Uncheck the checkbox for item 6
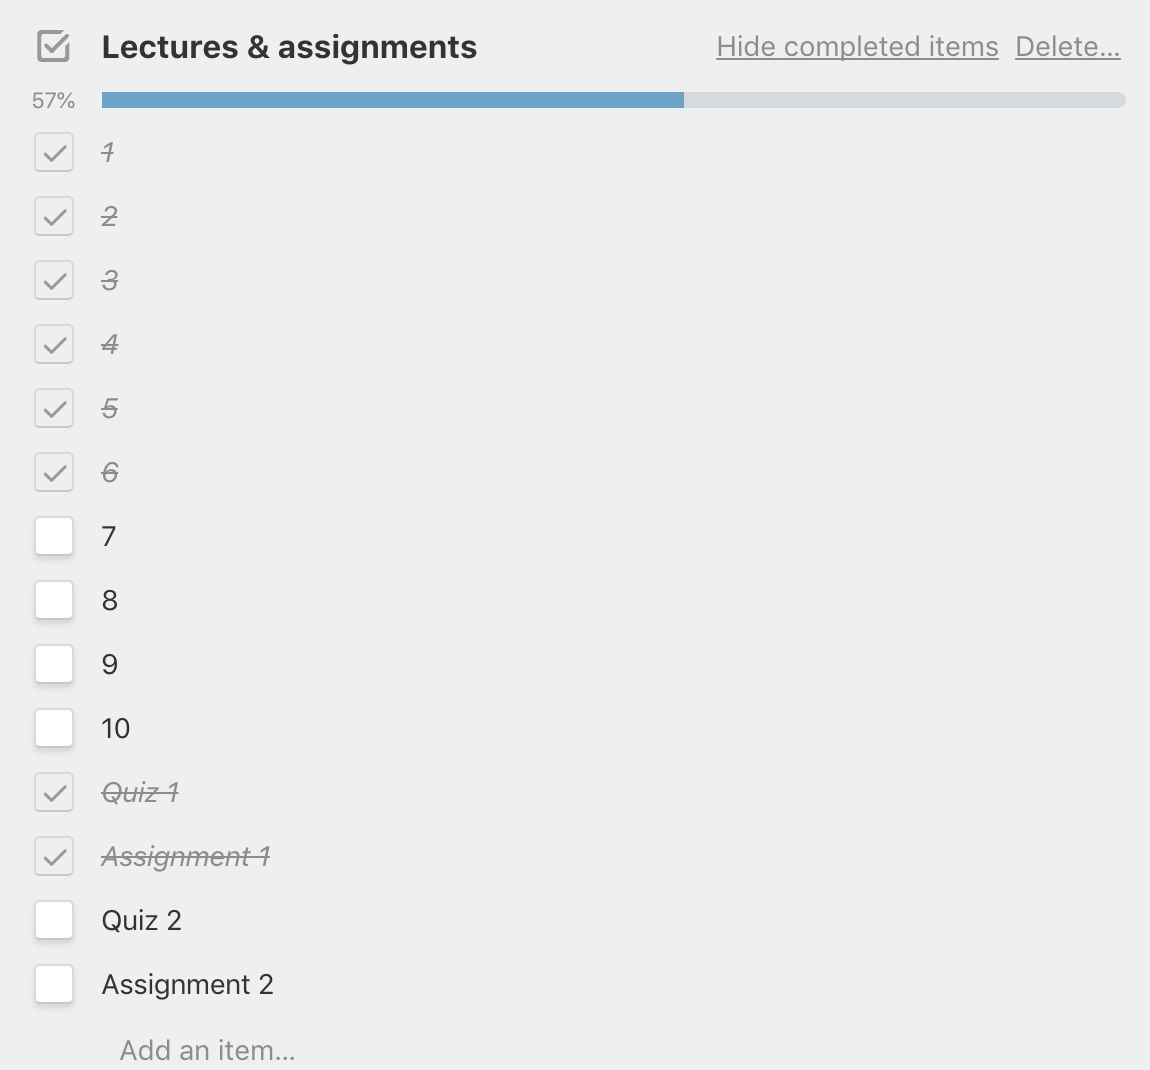 (x=54, y=473)
